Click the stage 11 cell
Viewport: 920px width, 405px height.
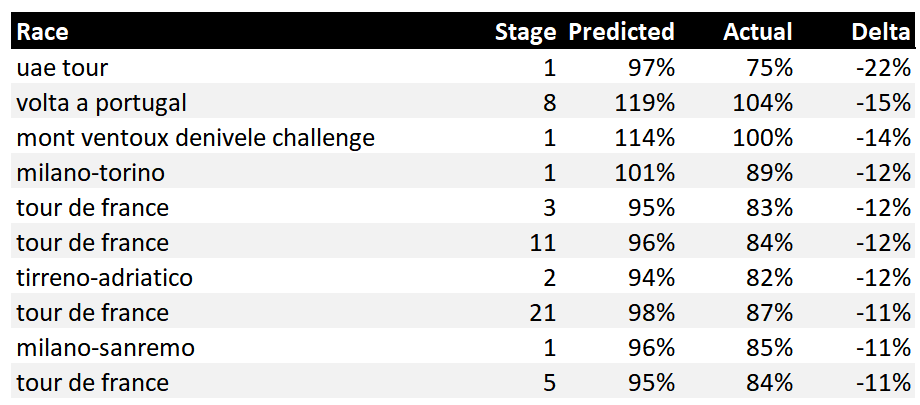(543, 242)
